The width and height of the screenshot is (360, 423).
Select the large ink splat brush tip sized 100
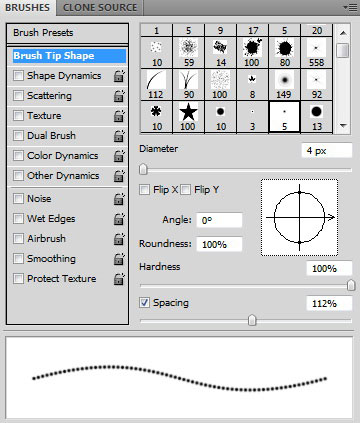coord(252,53)
